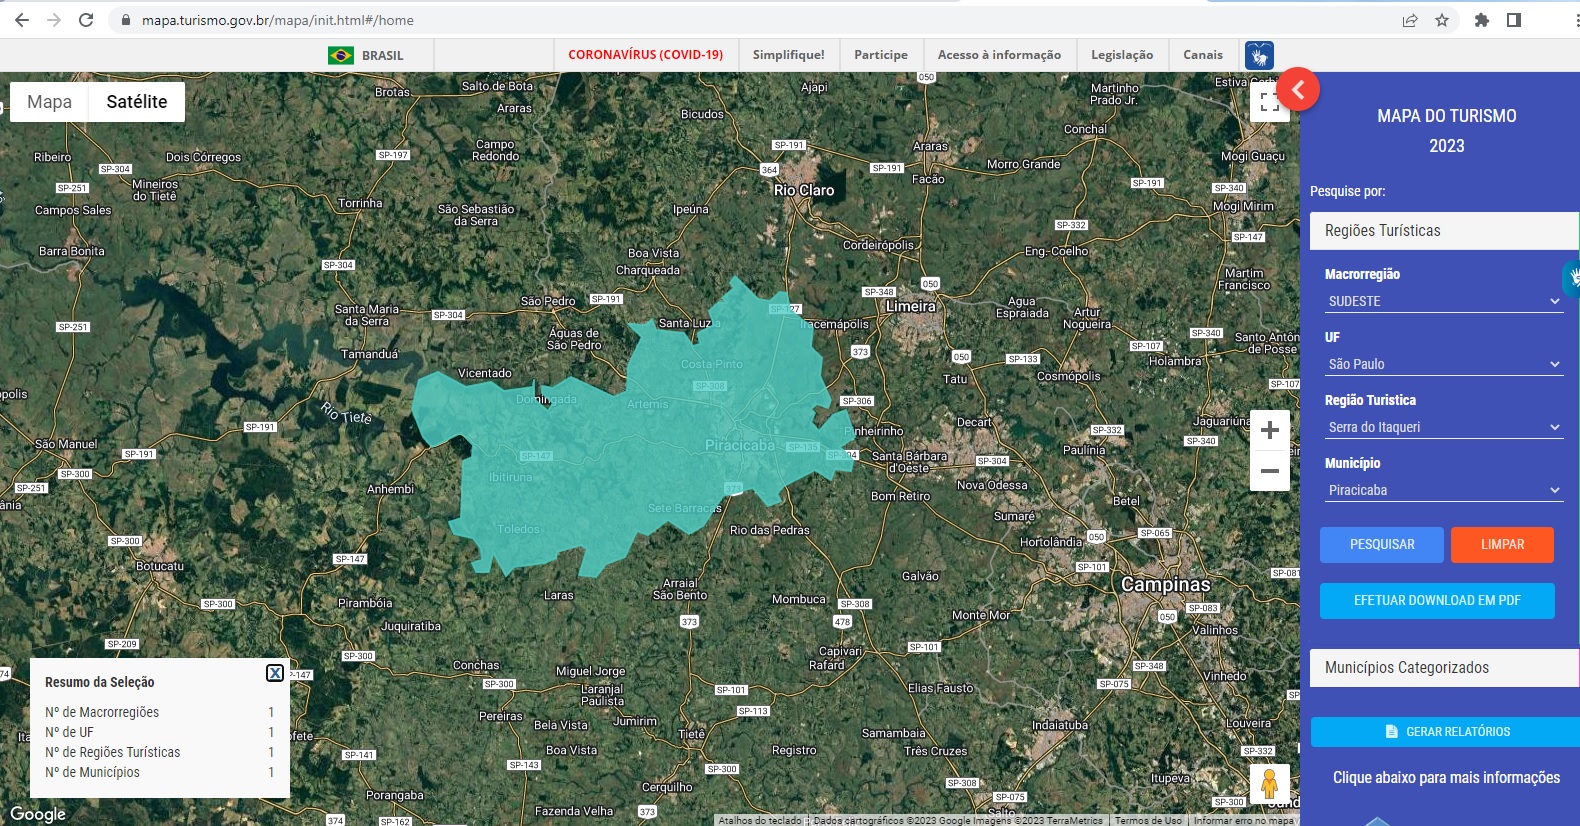This screenshot has width=1580, height=826.
Task: Open the CORONAVÍRUS (COVID-19) menu item
Action: (645, 55)
